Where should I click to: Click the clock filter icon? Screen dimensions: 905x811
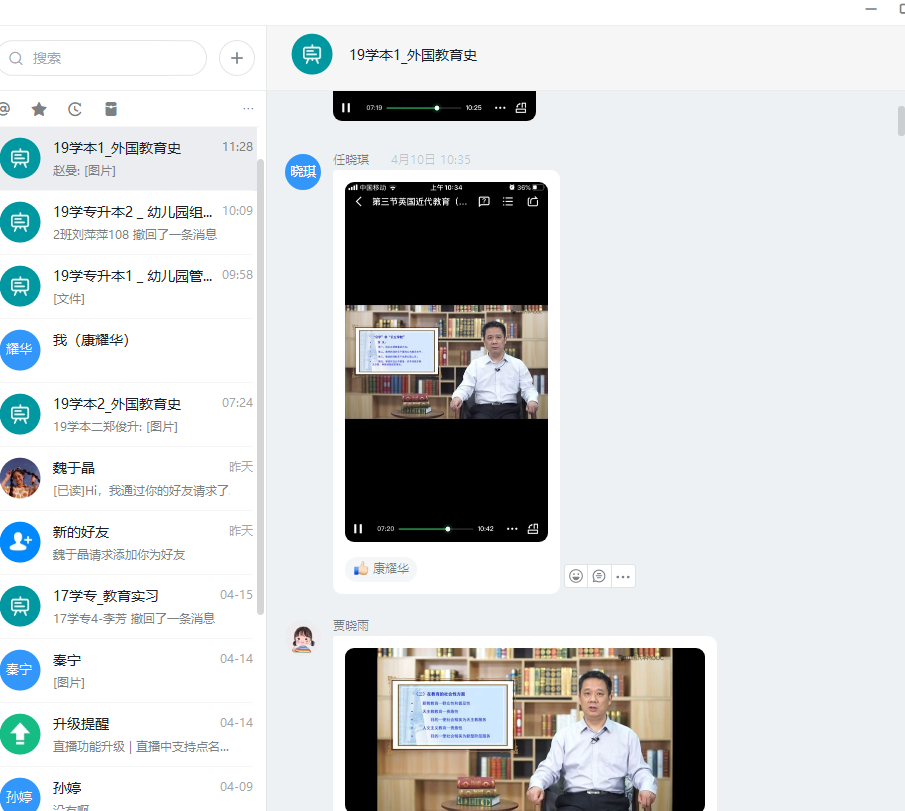click(75, 109)
